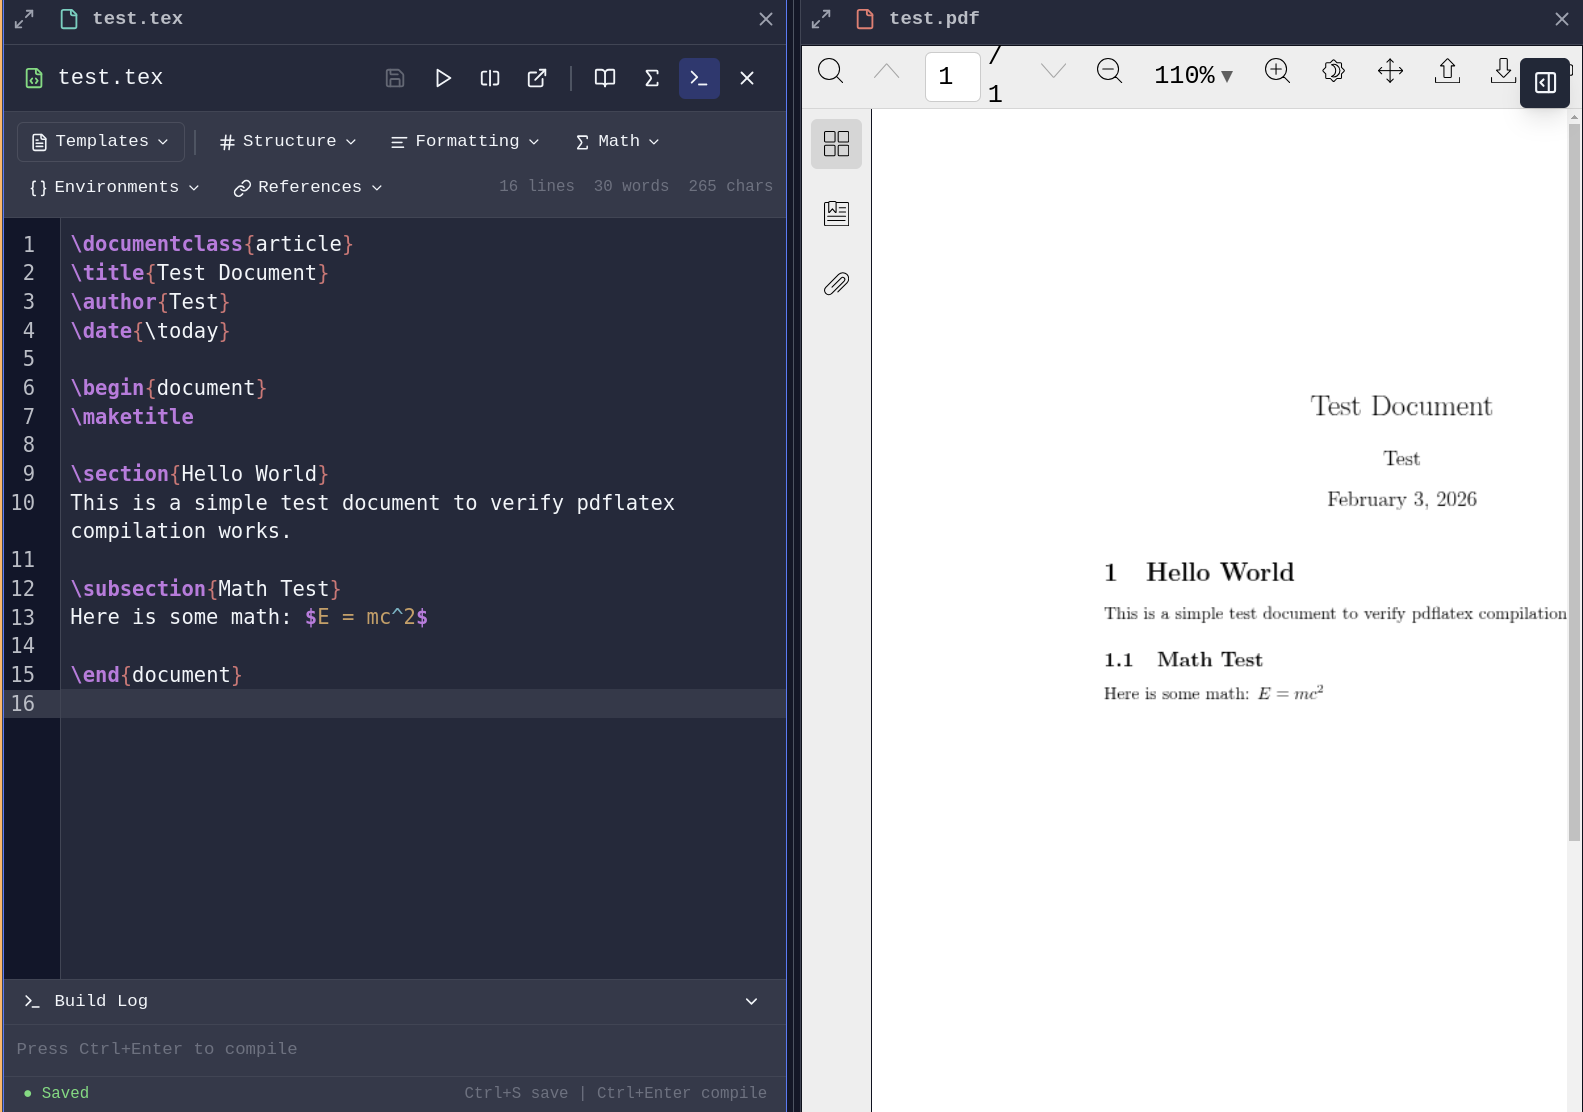The height and width of the screenshot is (1112, 1583).
Task: Close the test.pdf tab
Action: click(1562, 19)
